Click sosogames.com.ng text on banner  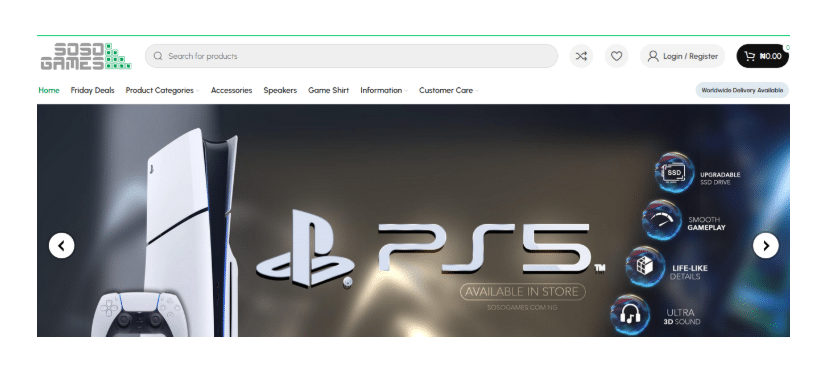(x=522, y=307)
